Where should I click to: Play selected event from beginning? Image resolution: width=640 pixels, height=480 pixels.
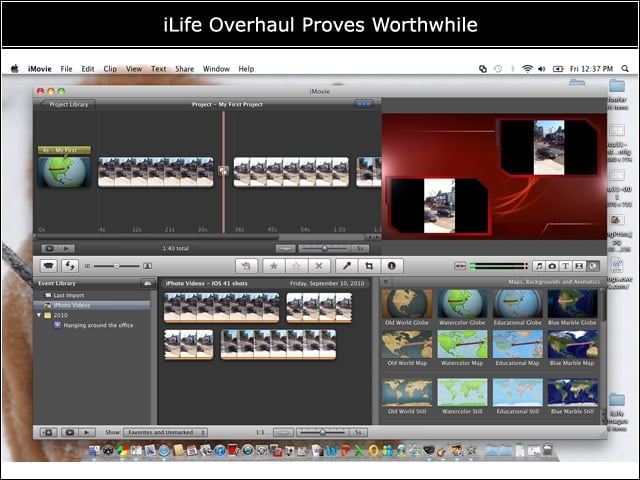coord(87,432)
